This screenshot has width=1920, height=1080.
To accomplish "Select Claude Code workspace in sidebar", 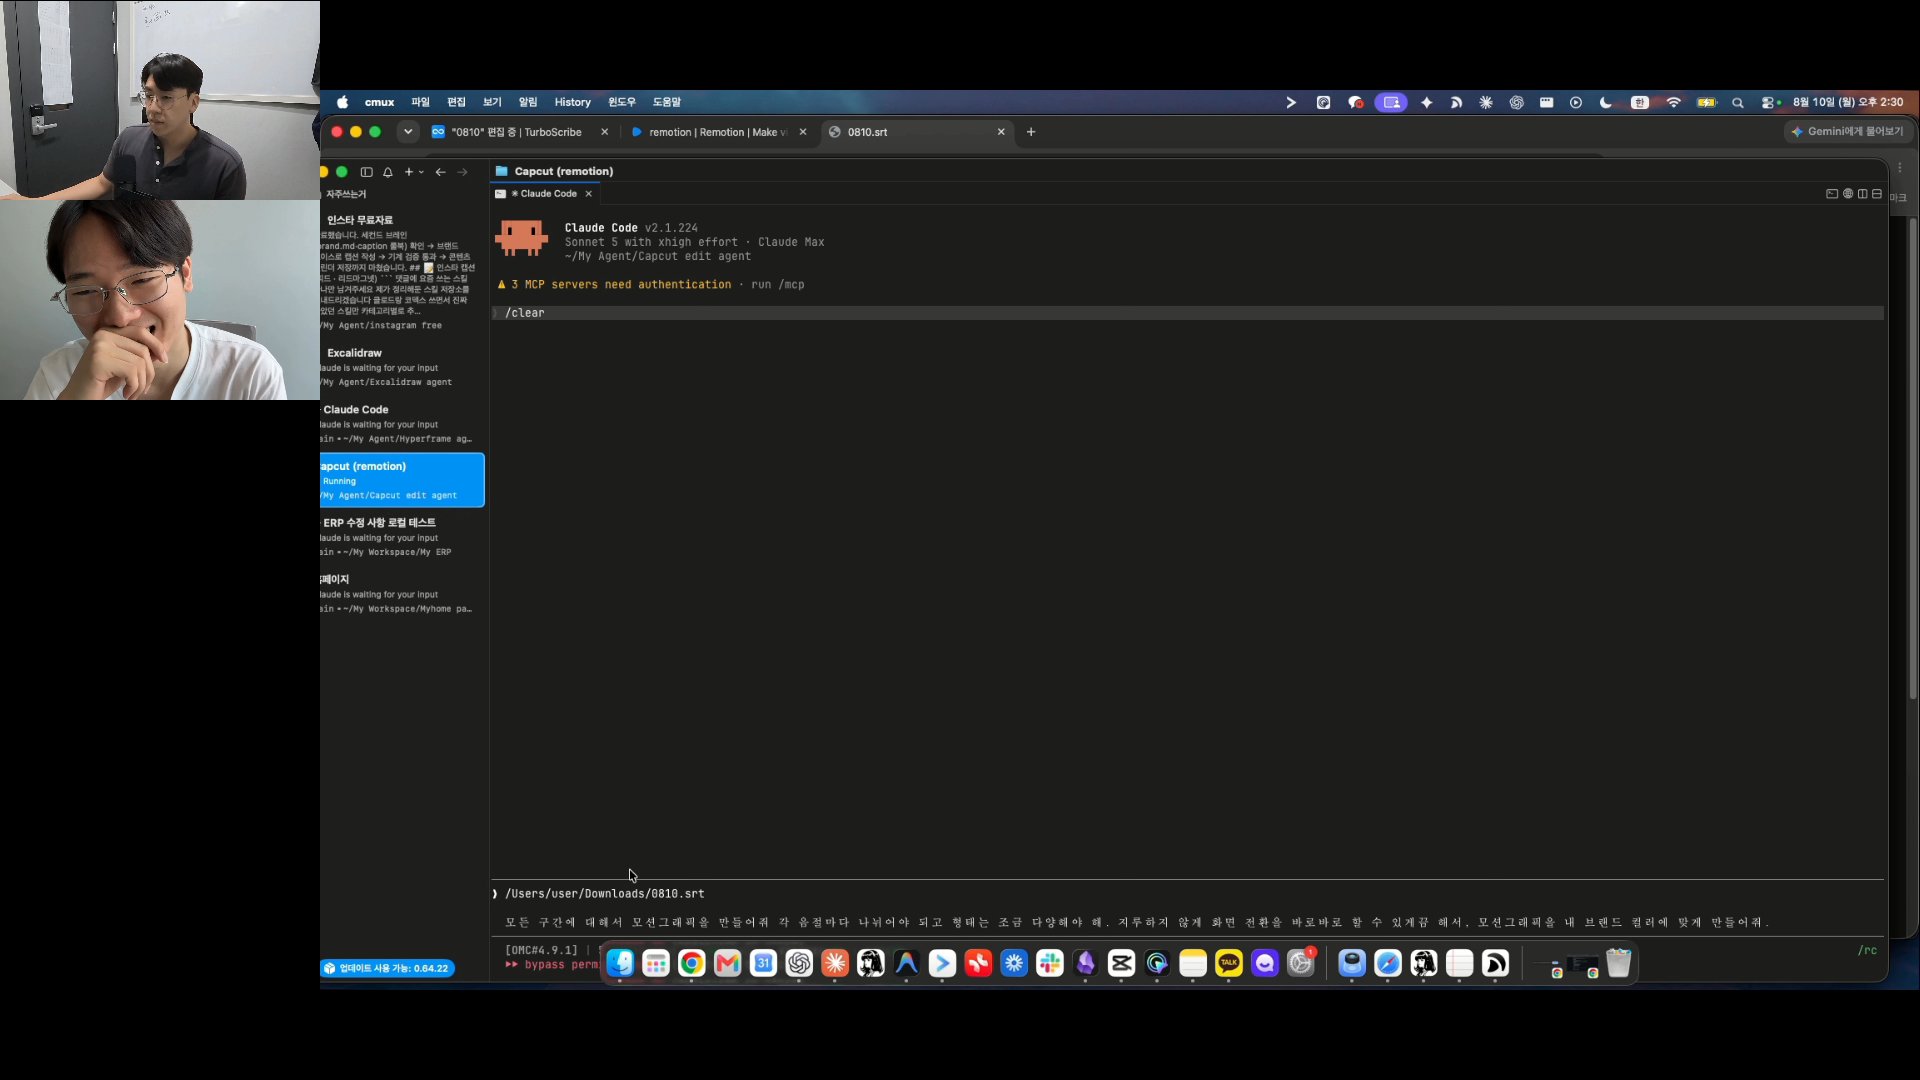I will pos(402,424).
